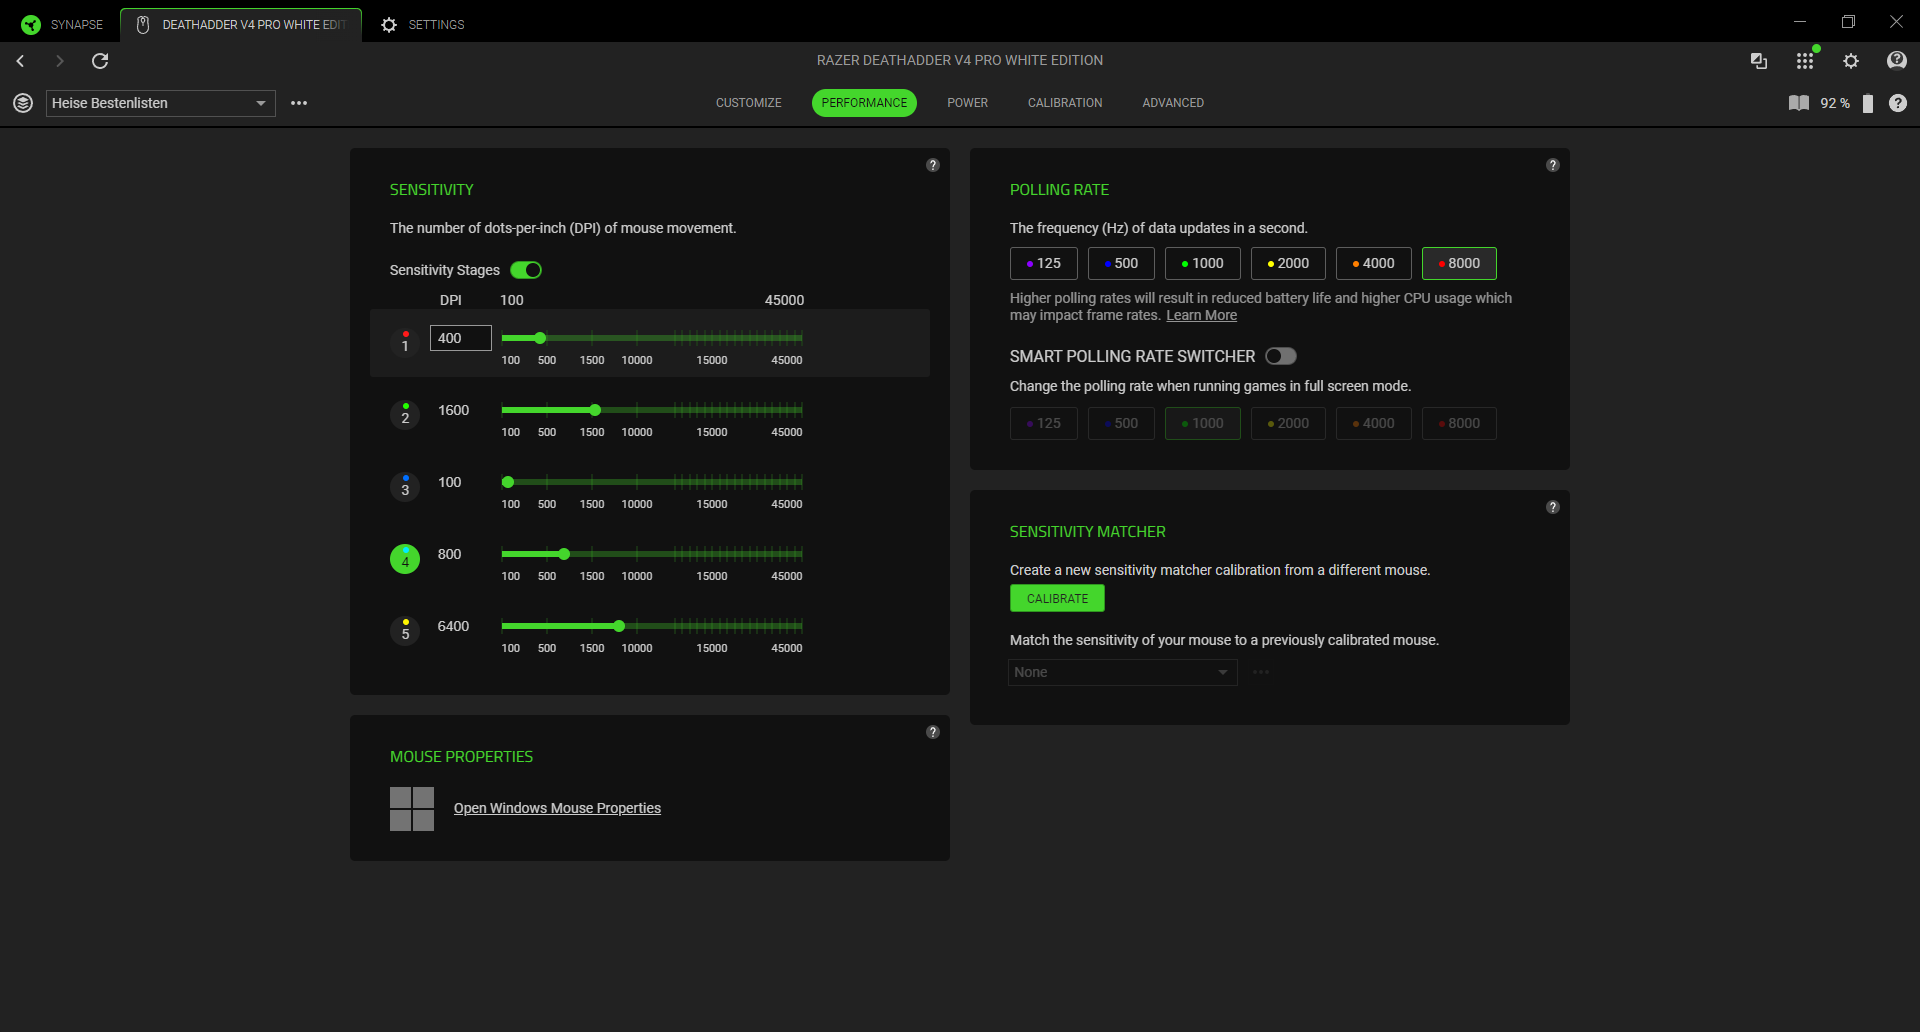1920x1032 pixels.
Task: Open the Windows logo in Mouse Properties
Action: coord(411,808)
